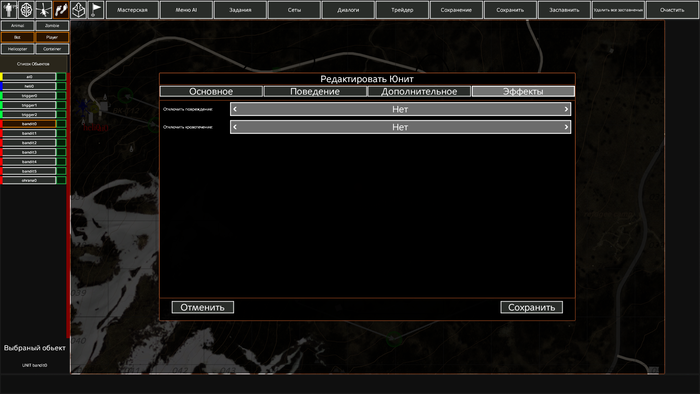Select ai0 in object list

click(x=29, y=77)
